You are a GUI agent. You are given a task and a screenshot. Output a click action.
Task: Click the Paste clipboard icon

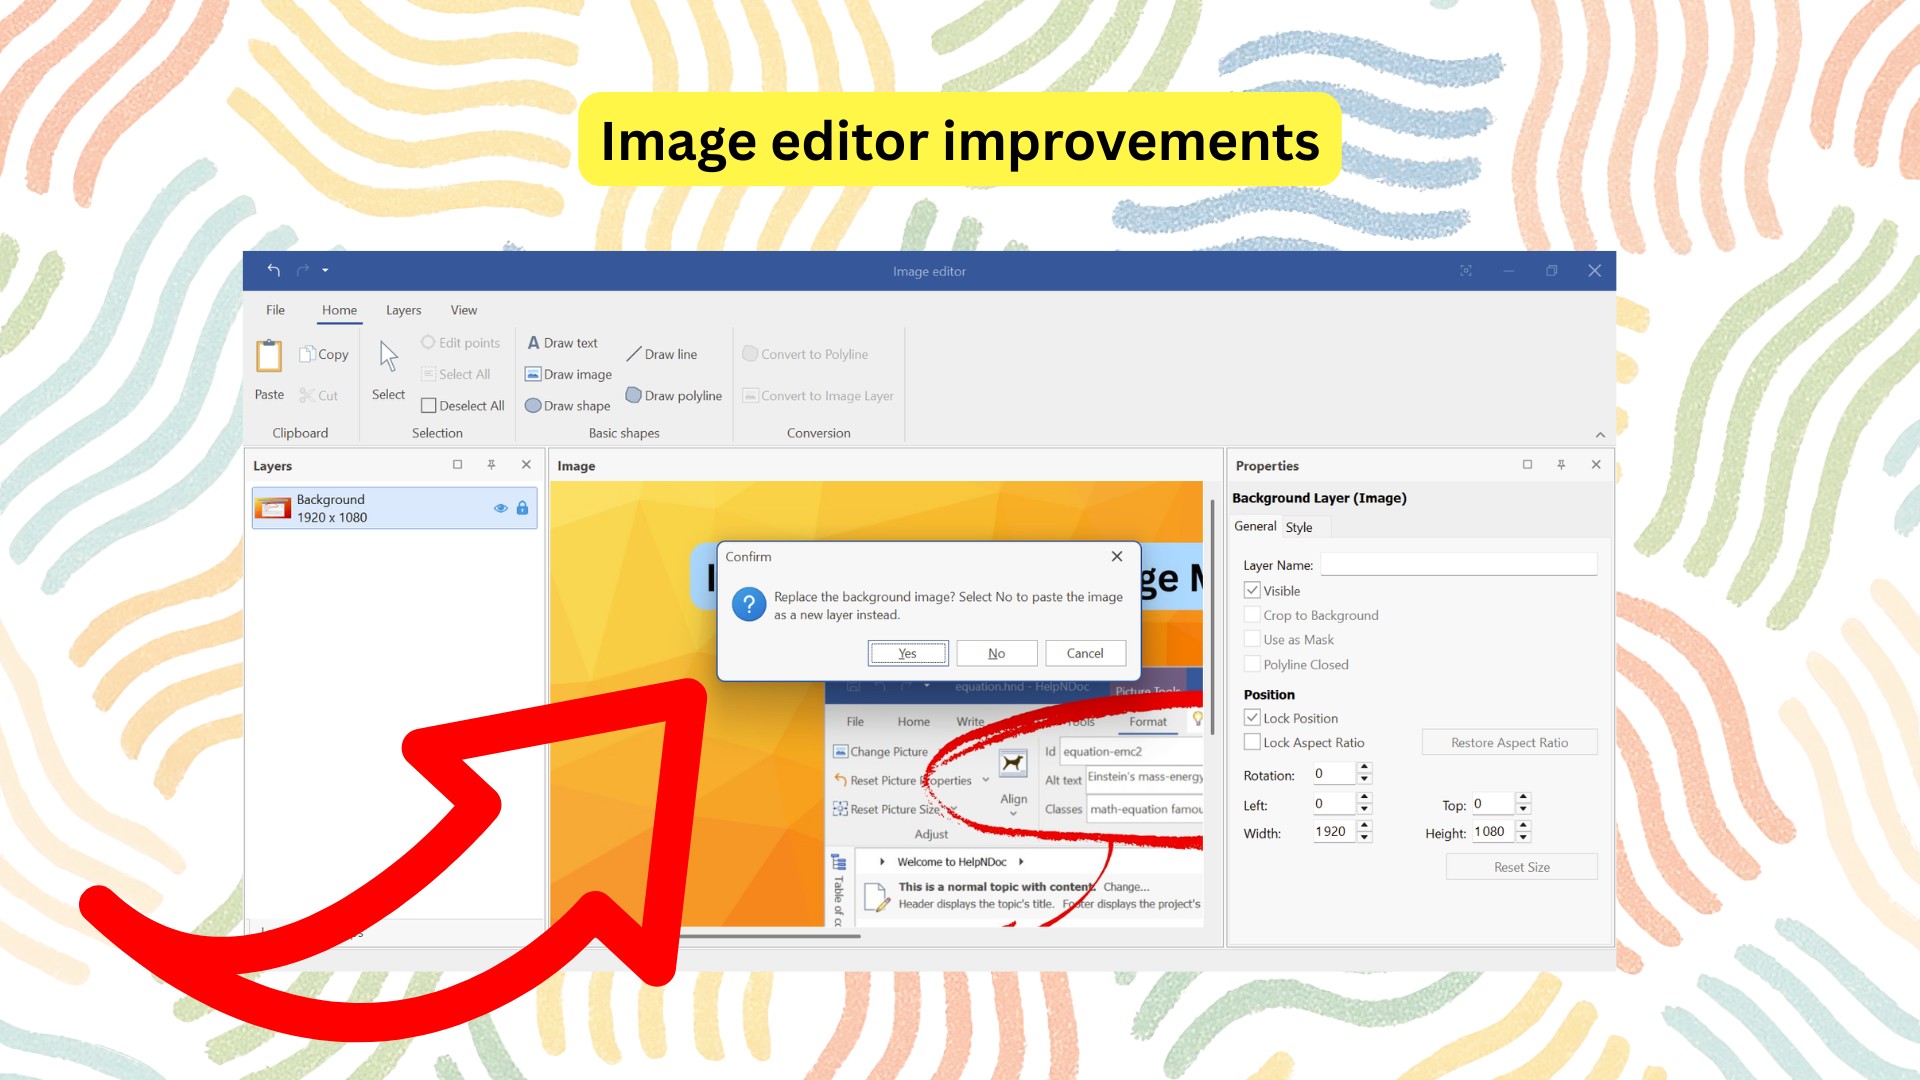[x=269, y=356]
